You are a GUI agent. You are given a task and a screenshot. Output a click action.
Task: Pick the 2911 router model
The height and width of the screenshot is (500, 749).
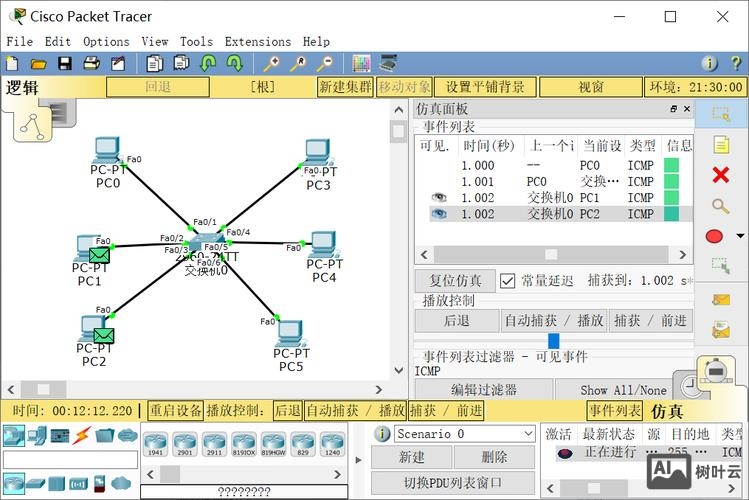214,443
